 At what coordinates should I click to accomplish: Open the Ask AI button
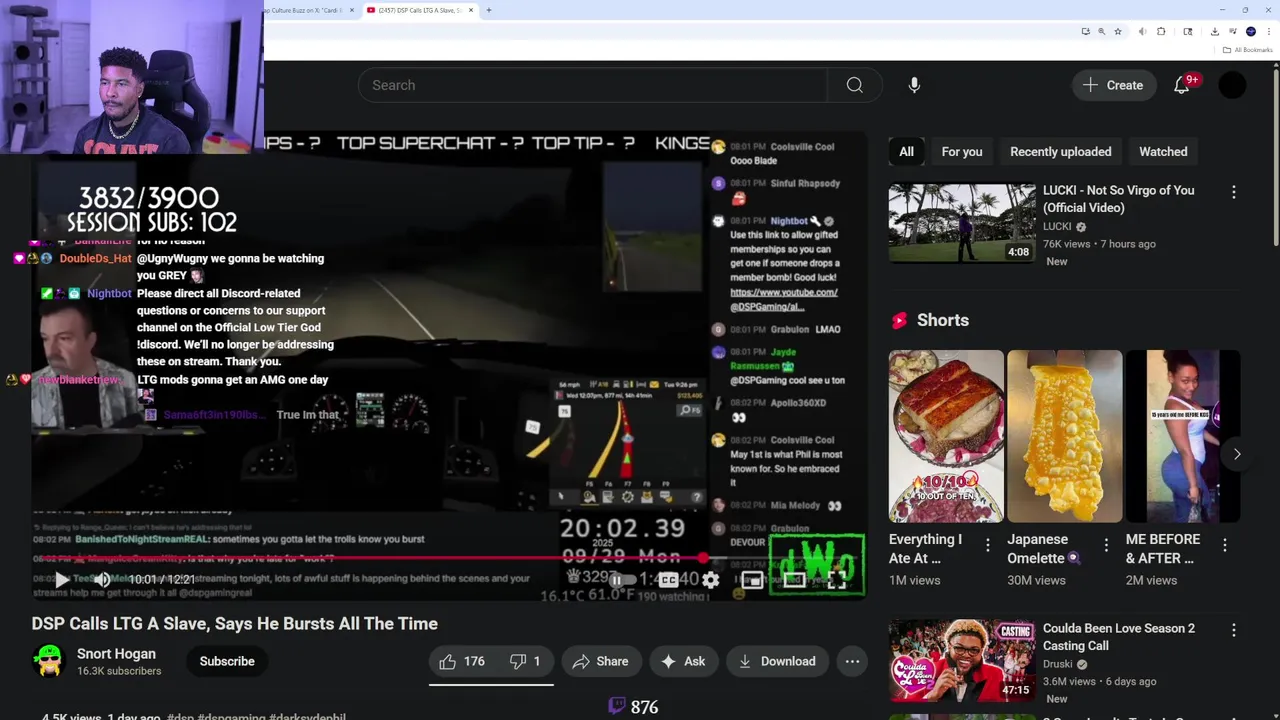point(683,661)
